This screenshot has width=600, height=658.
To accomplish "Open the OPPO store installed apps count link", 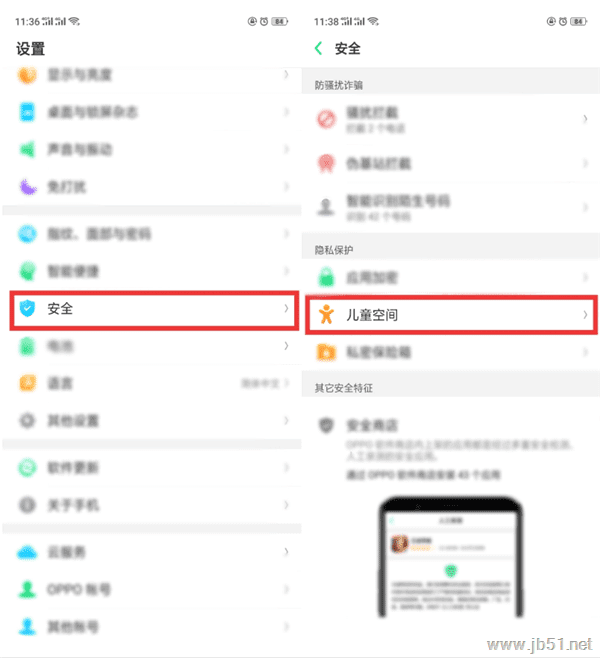I will [423, 475].
